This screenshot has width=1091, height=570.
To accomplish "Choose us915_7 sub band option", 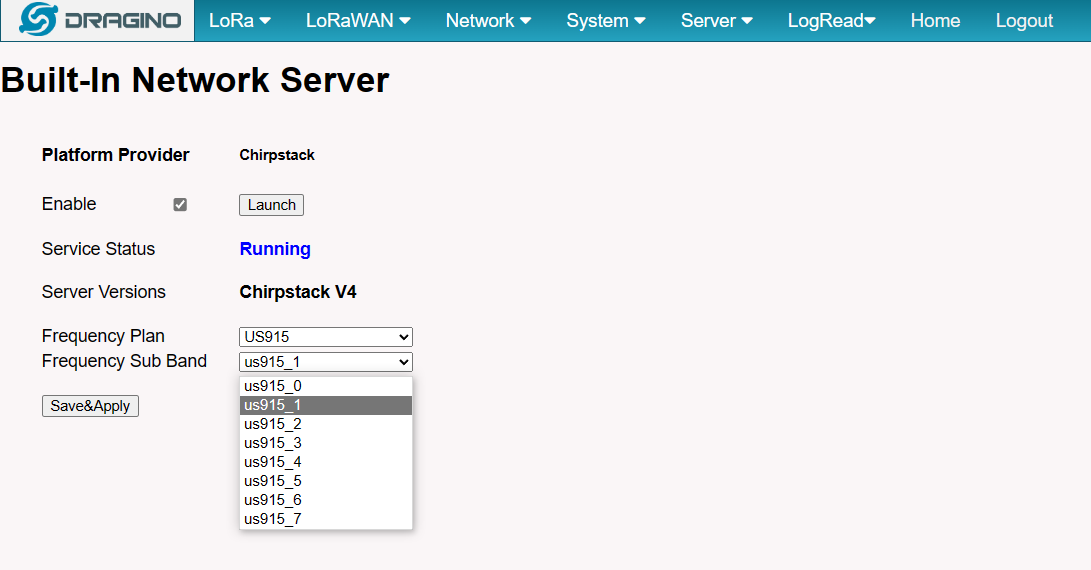I will point(326,518).
